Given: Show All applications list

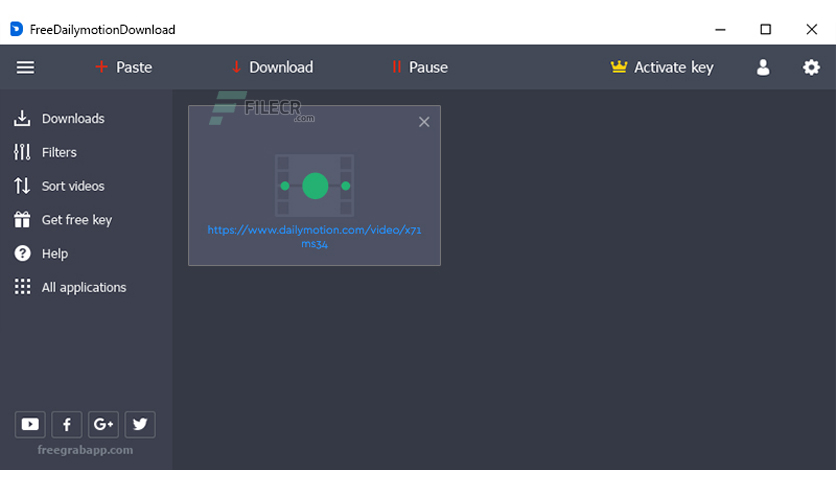Looking at the screenshot, I should pos(70,287).
